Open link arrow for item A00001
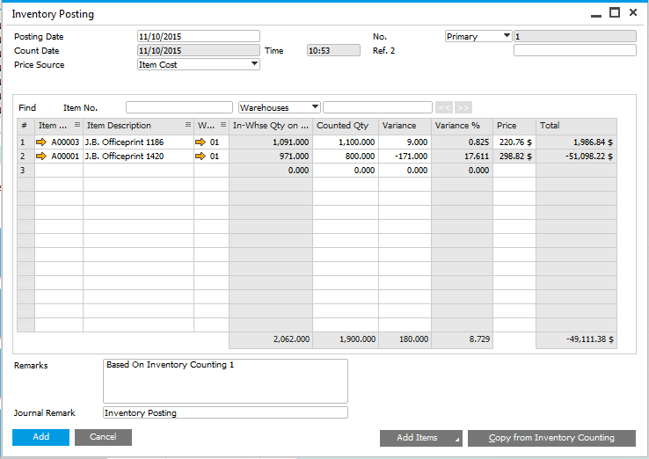The width and height of the screenshot is (649, 459). tap(41, 156)
